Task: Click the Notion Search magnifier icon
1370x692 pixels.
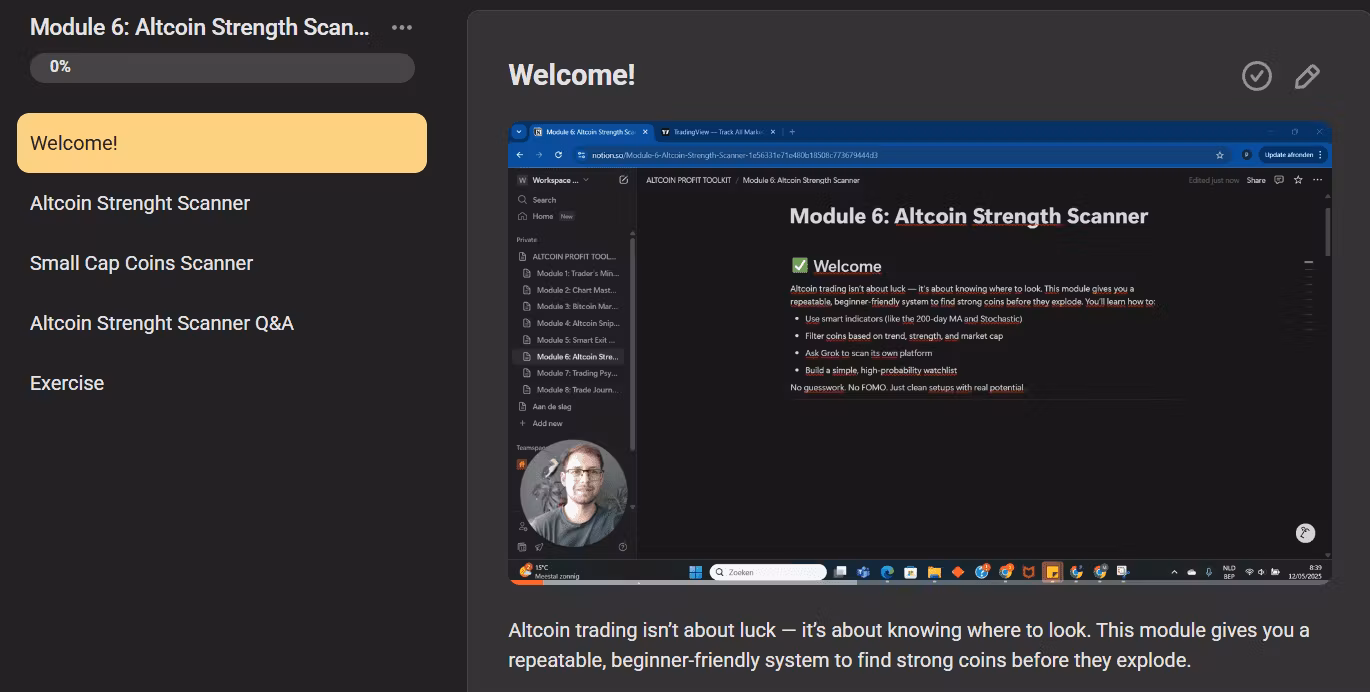Action: 523,200
